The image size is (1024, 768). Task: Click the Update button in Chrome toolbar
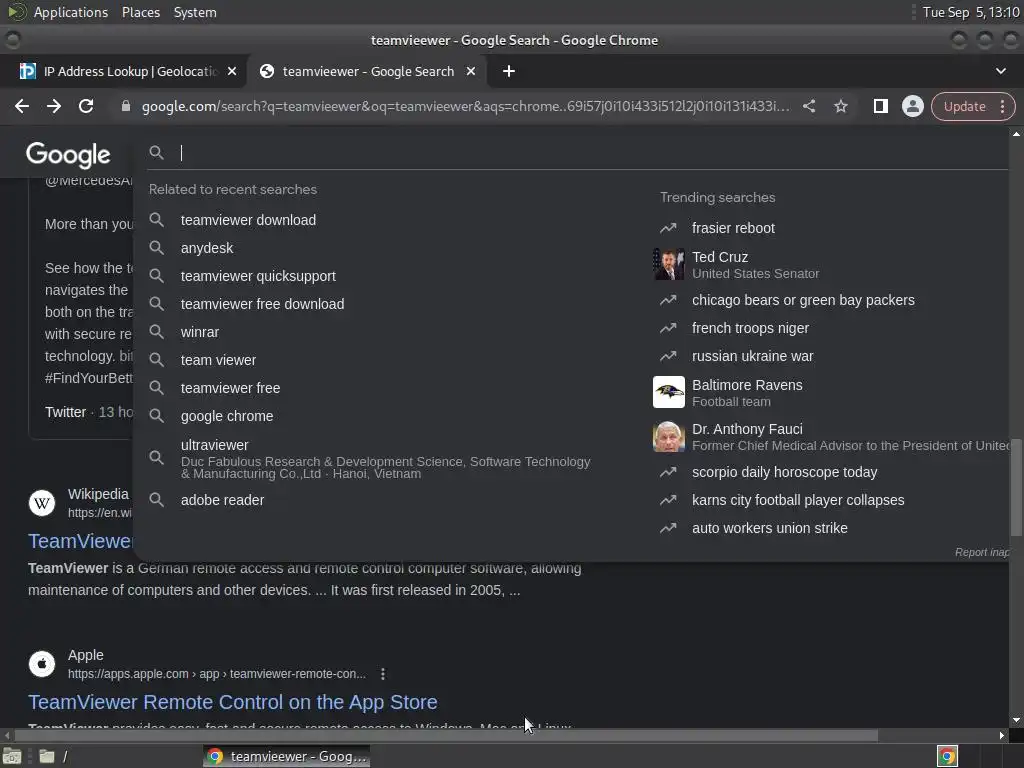tap(964, 106)
